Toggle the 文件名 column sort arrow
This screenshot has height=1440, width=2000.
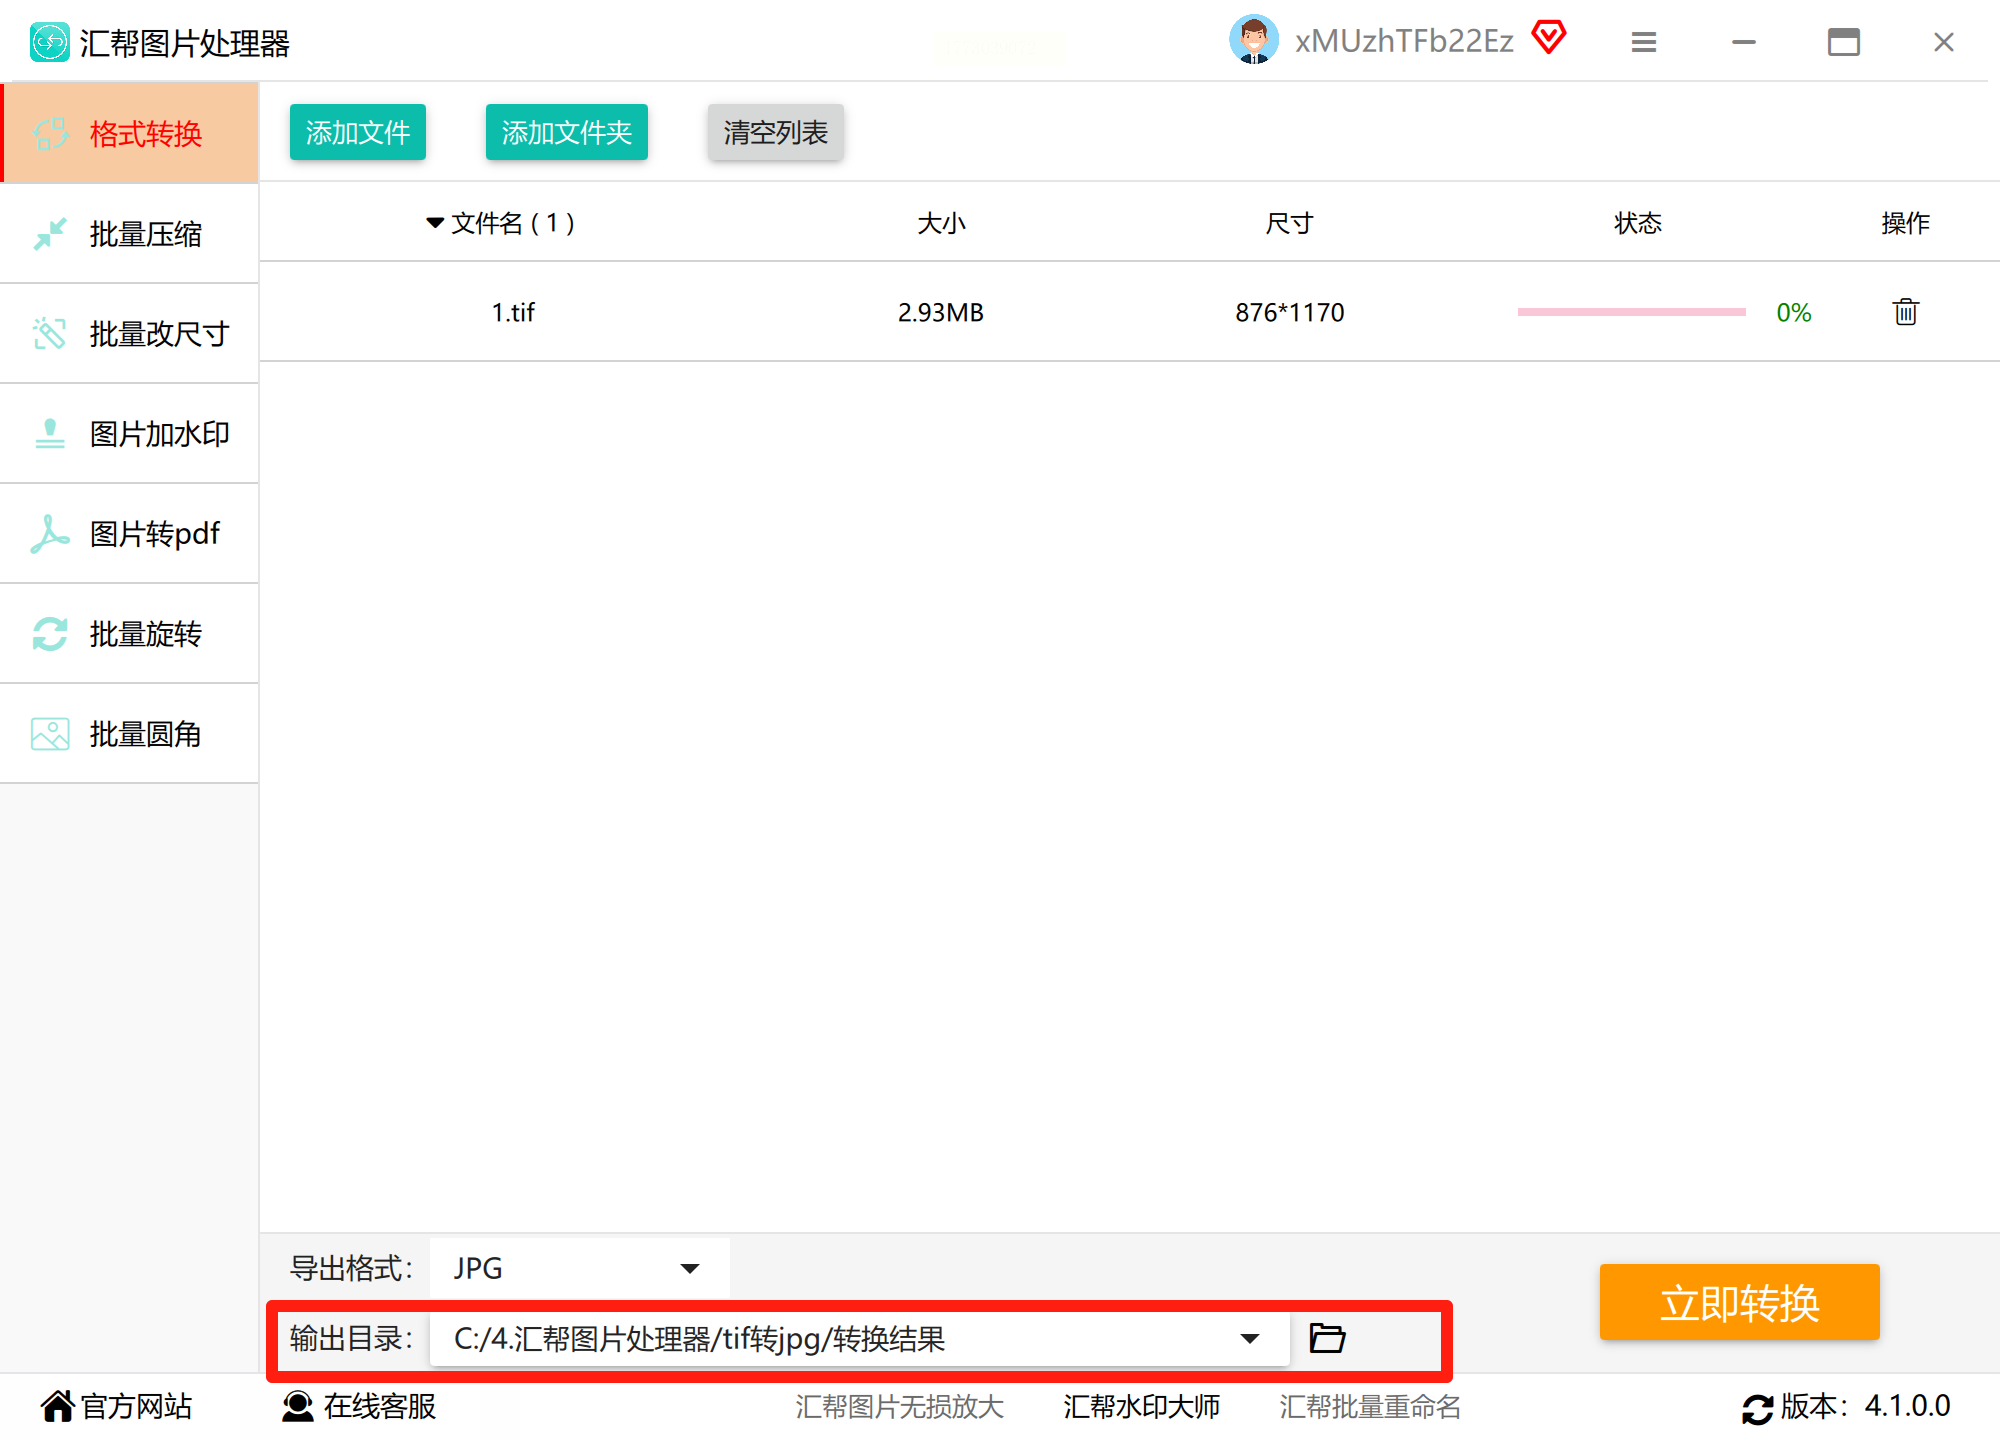[435, 223]
